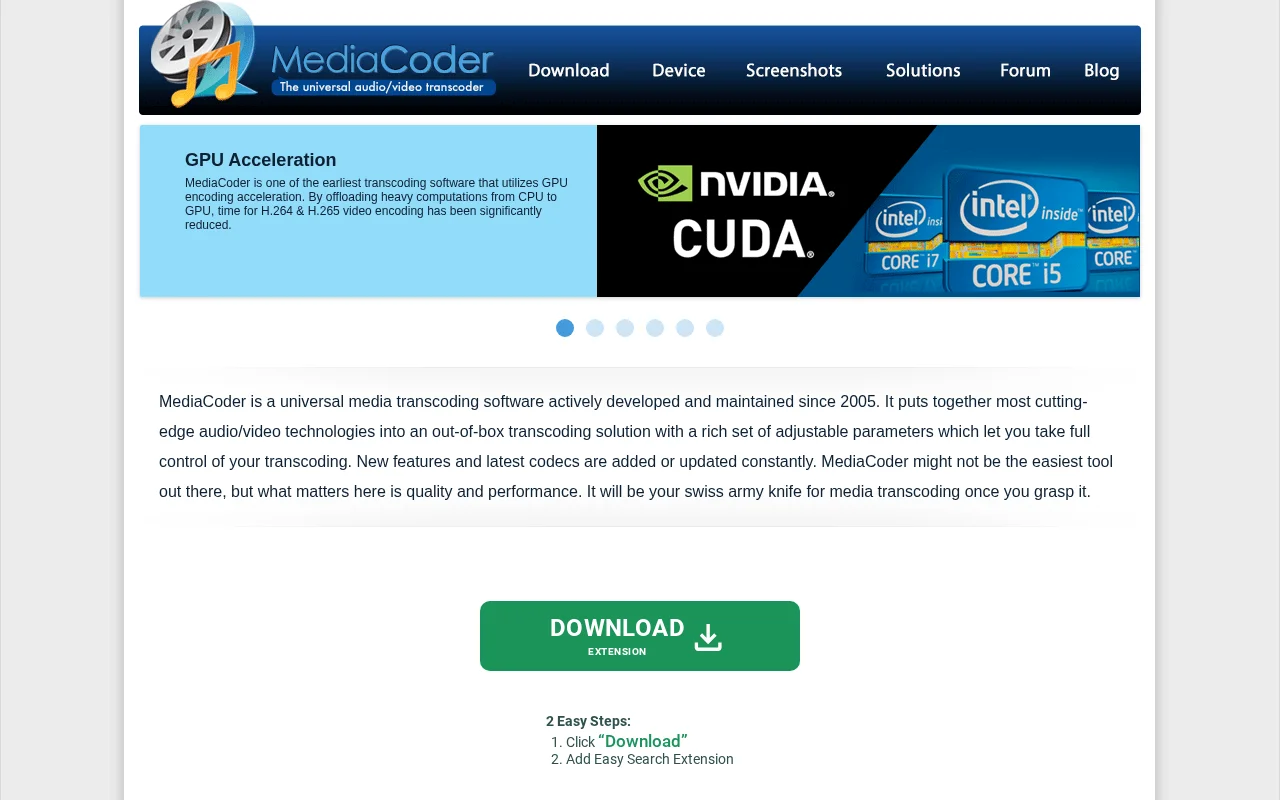
Task: Click the Intel Core i7 badge image
Action: point(908,240)
